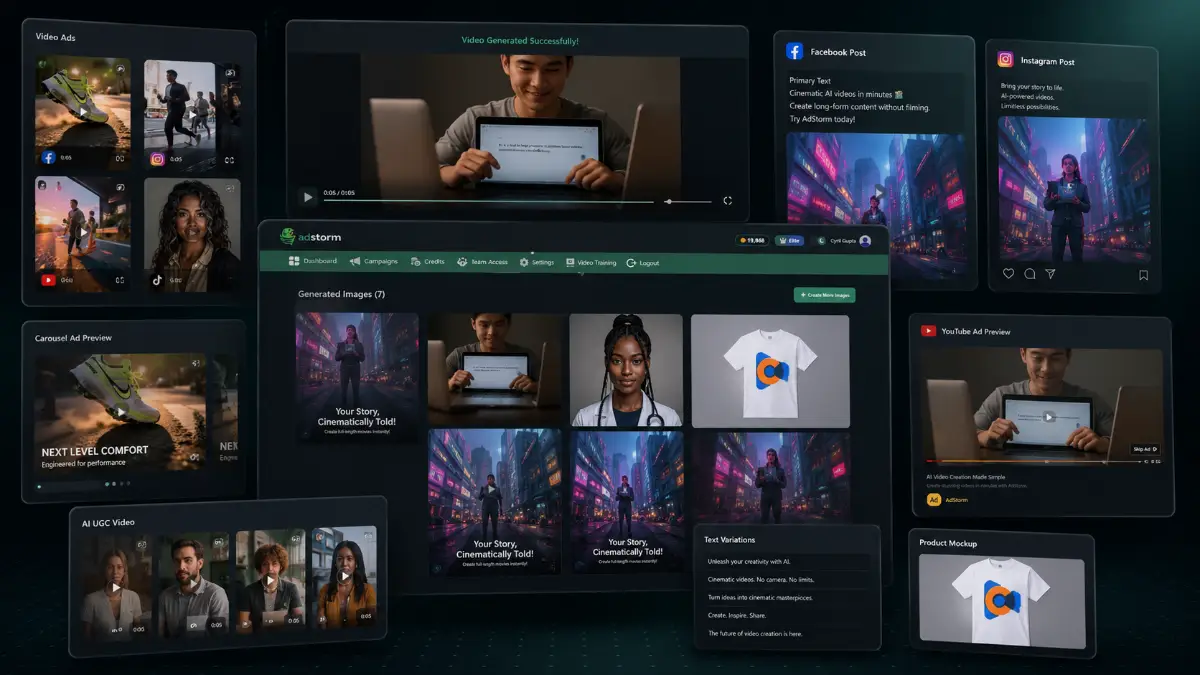This screenshot has height=675, width=1200.
Task: Click 'NEXT LEVEL COMFORT' carousel headline
Action: click(x=95, y=451)
